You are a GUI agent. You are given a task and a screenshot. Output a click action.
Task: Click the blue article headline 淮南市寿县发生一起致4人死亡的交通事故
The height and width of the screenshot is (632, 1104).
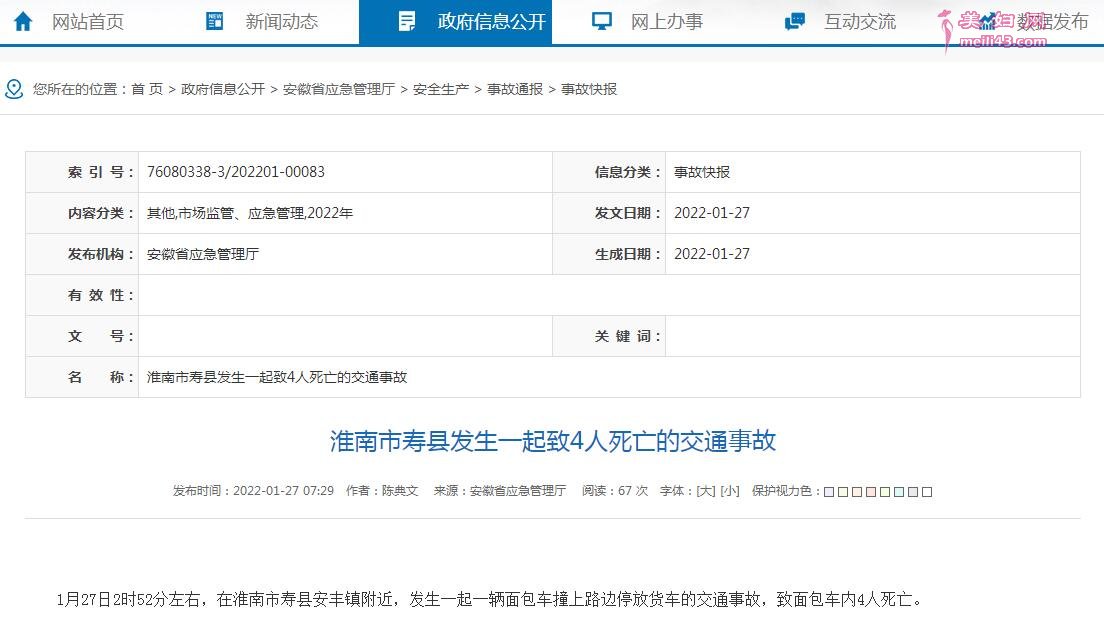tap(553, 441)
